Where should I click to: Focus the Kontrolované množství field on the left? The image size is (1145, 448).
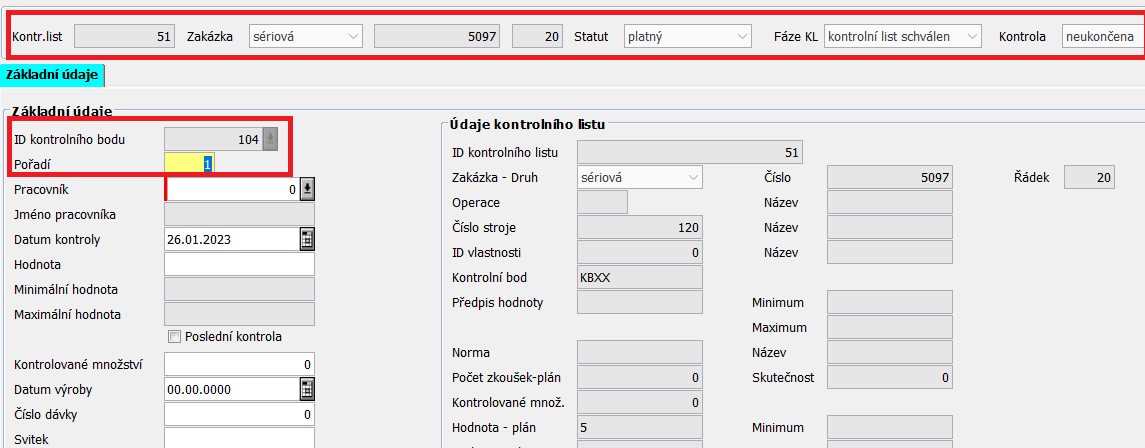239,364
